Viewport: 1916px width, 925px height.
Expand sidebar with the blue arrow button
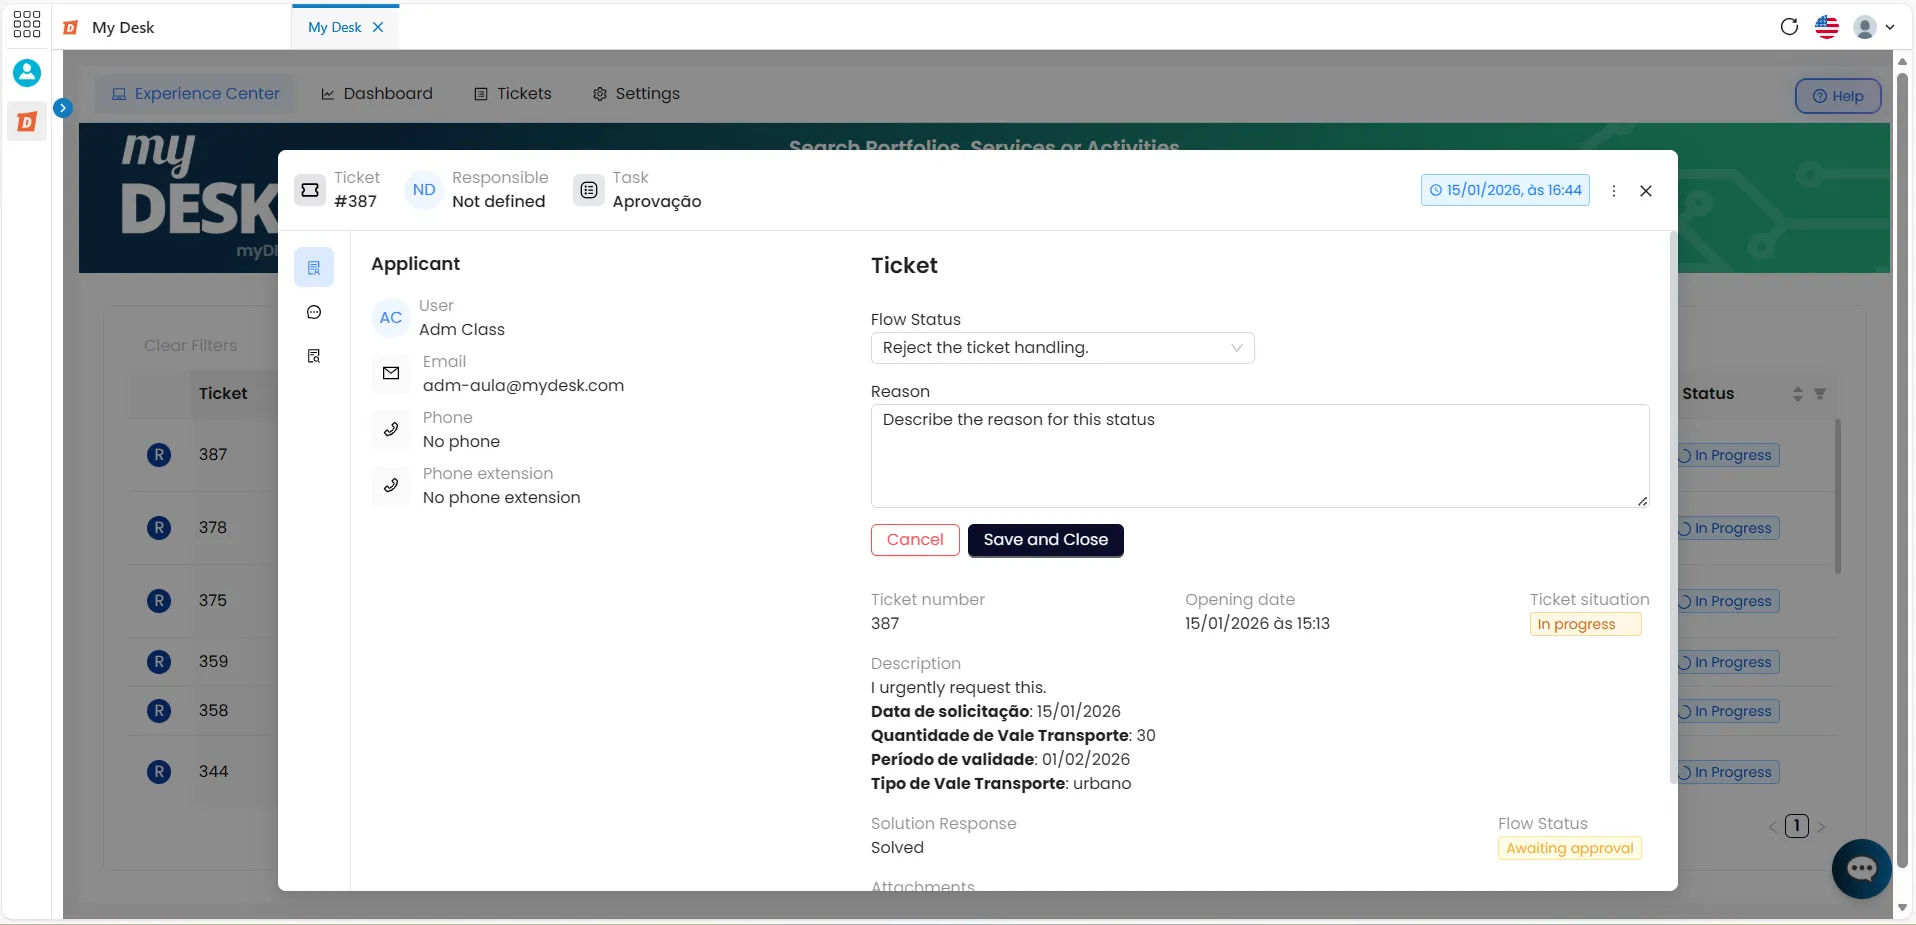click(63, 107)
